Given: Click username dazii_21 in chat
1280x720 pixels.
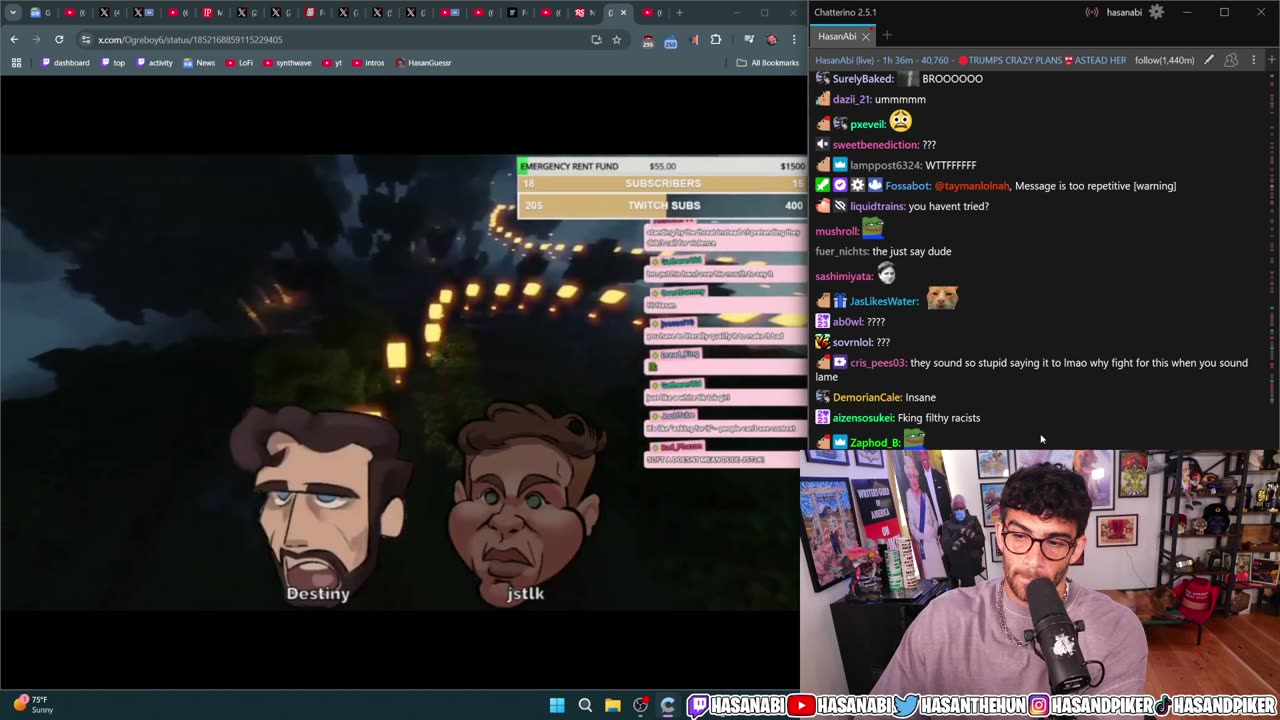Looking at the screenshot, I should [851, 99].
